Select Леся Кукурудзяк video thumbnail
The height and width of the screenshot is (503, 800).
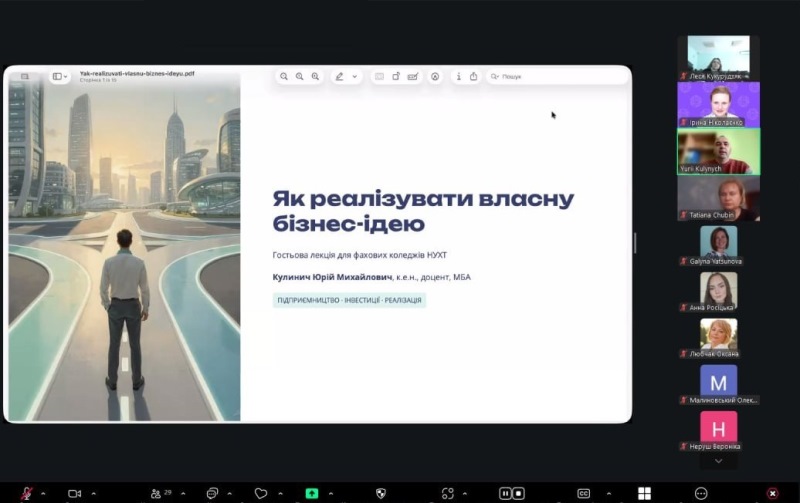click(x=718, y=58)
